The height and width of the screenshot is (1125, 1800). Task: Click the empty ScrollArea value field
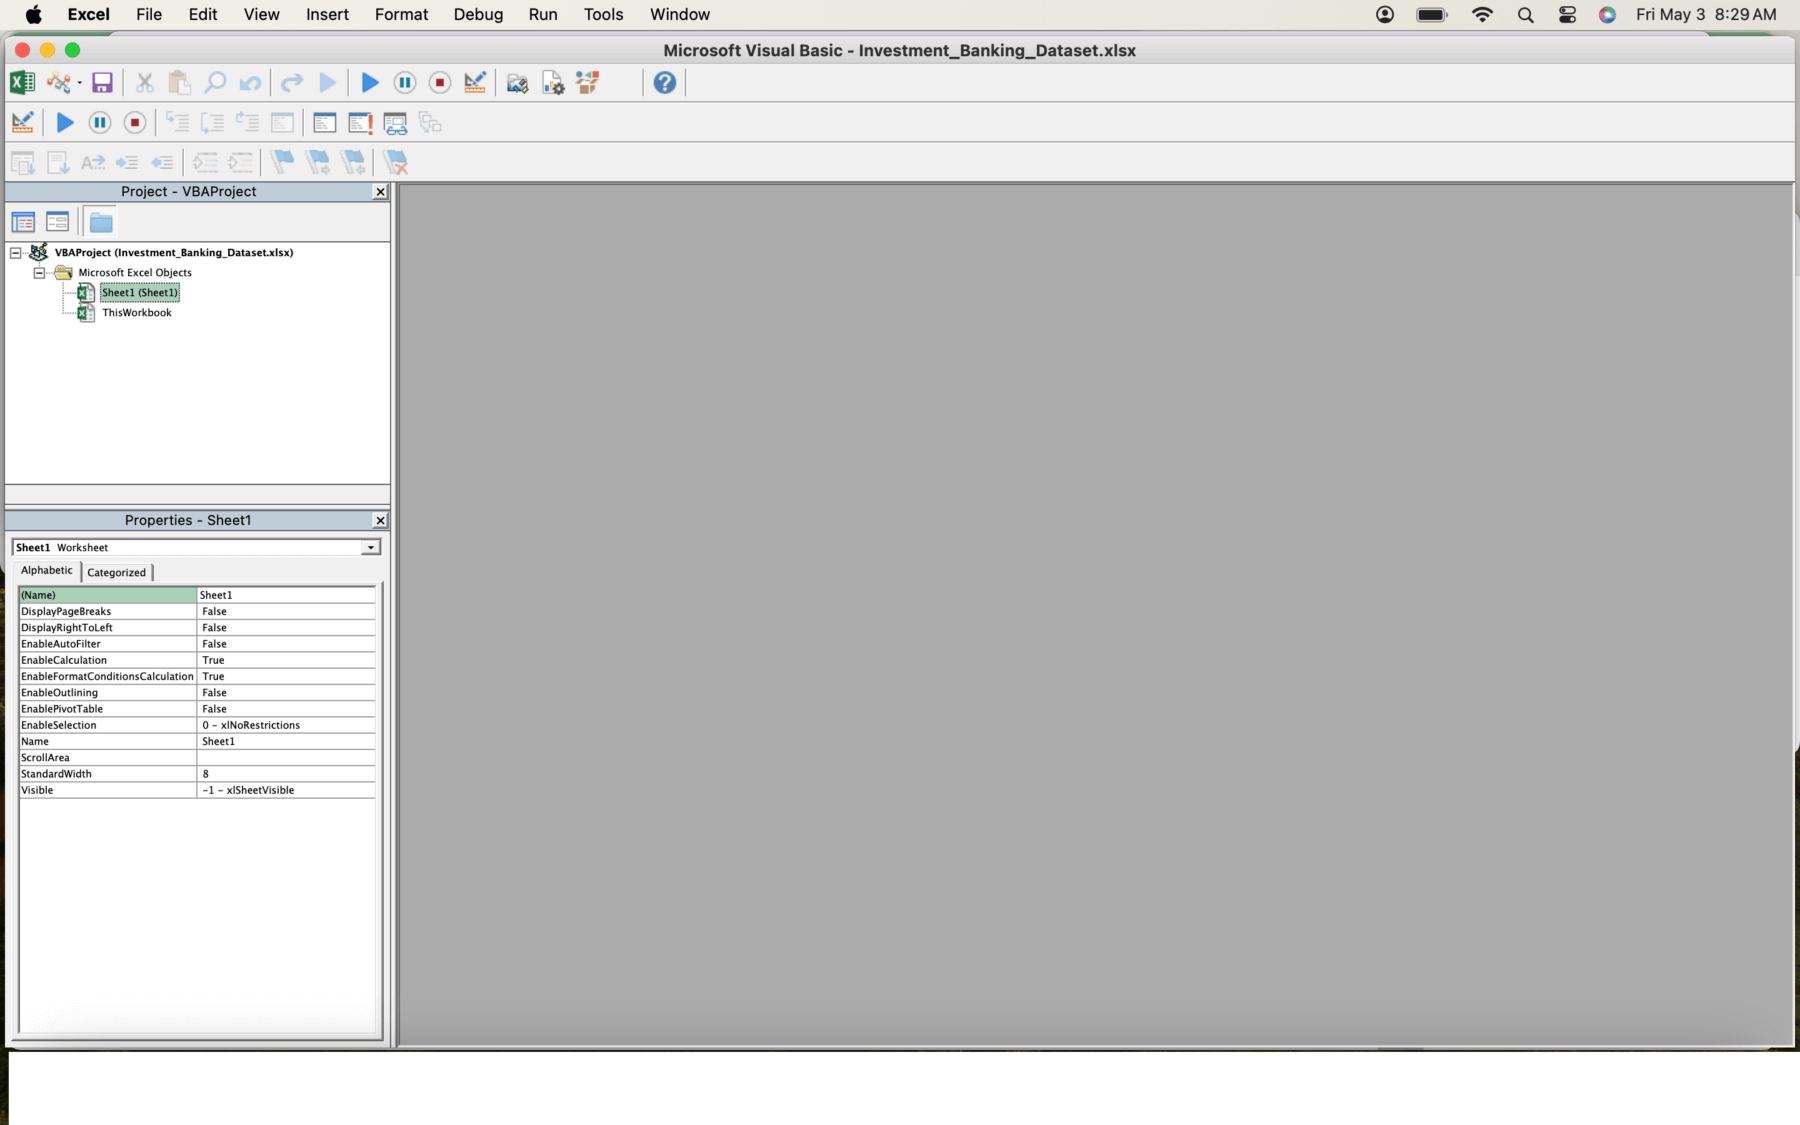(286, 758)
